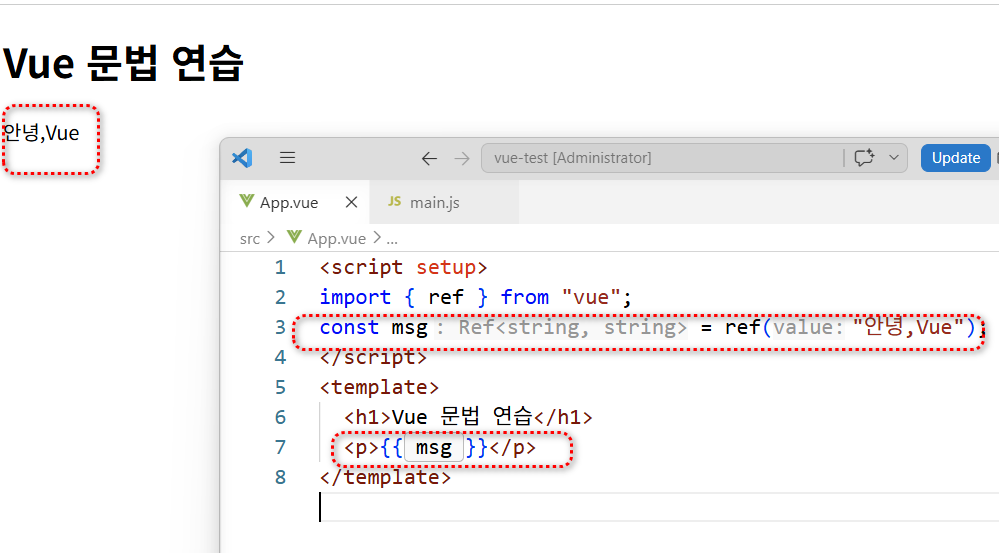Click line number 3 in gutter
The image size is (999, 553).
280,327
